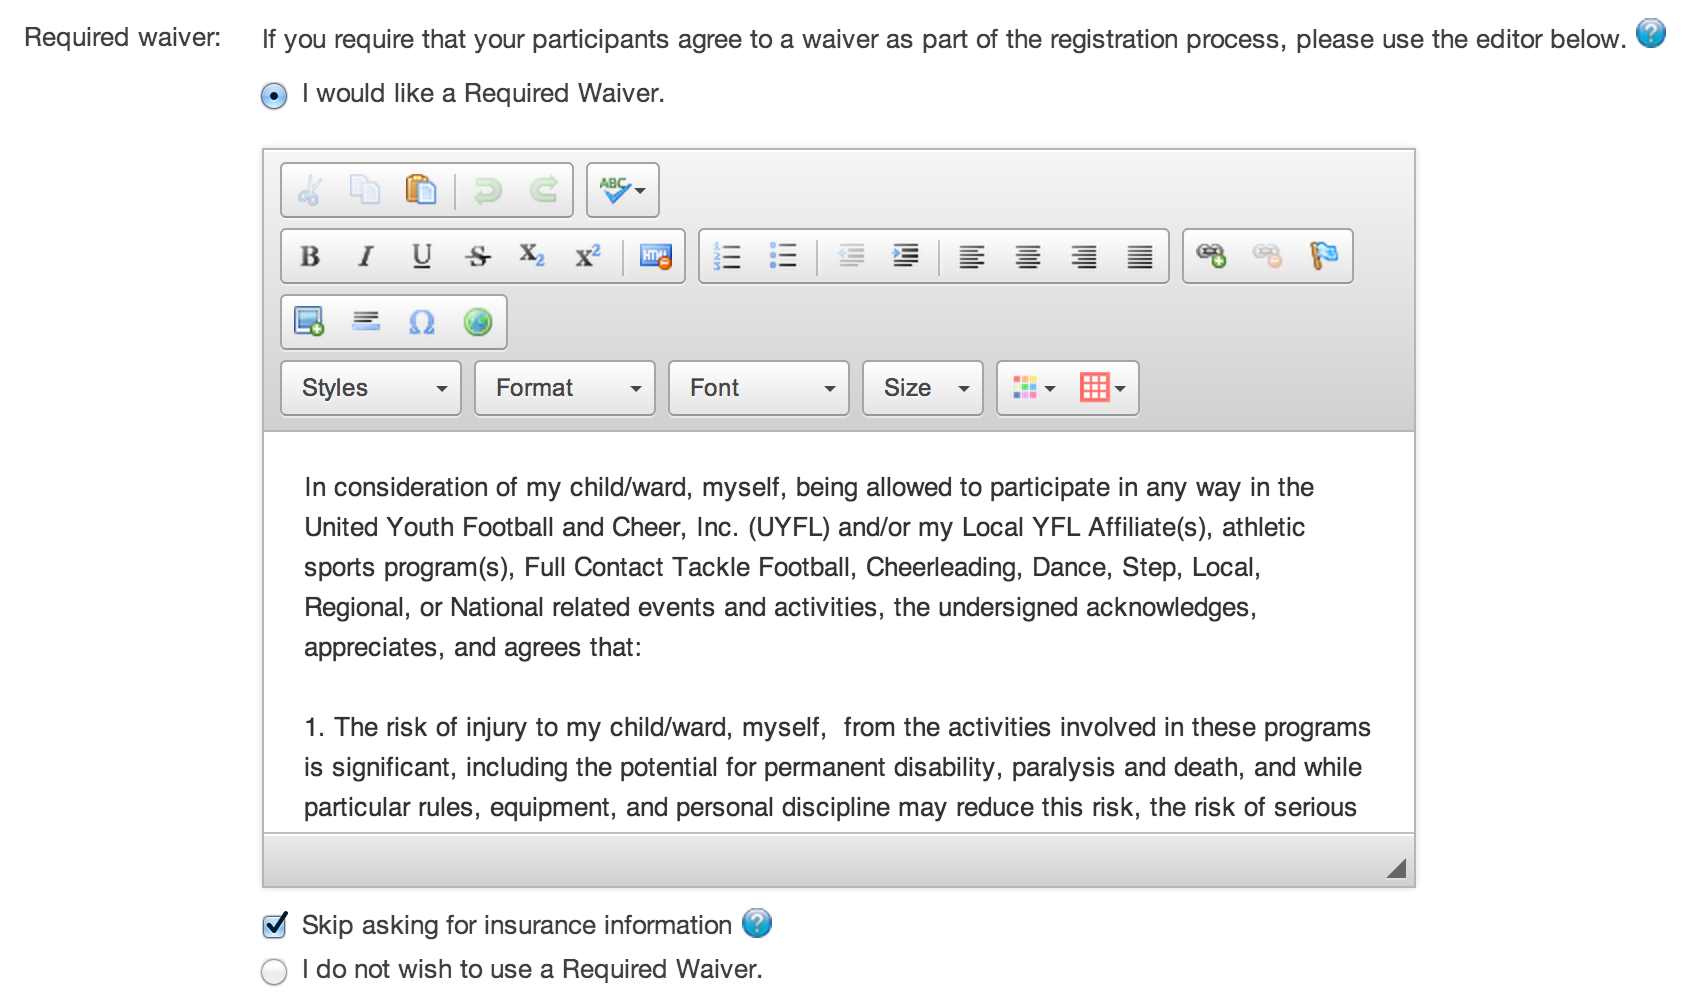Align text left
Image resolution: width=1694 pixels, height=1008 pixels.
coord(972,257)
